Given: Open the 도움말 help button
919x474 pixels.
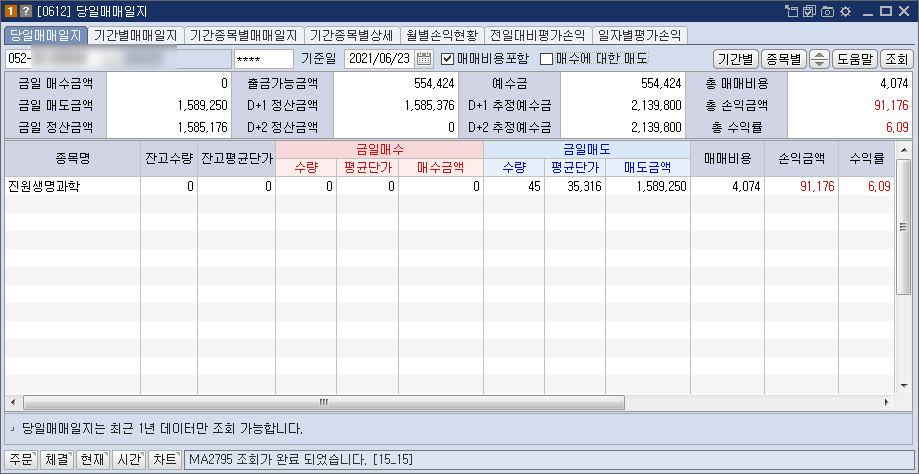Looking at the screenshot, I should coord(855,59).
